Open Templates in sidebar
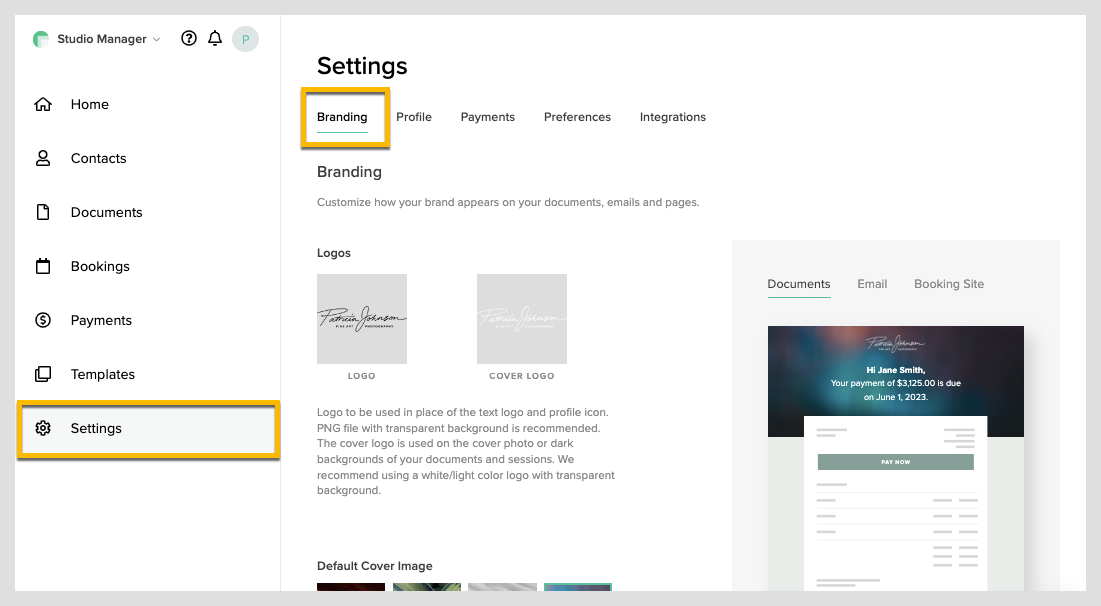This screenshot has height=606, width=1101. [103, 374]
